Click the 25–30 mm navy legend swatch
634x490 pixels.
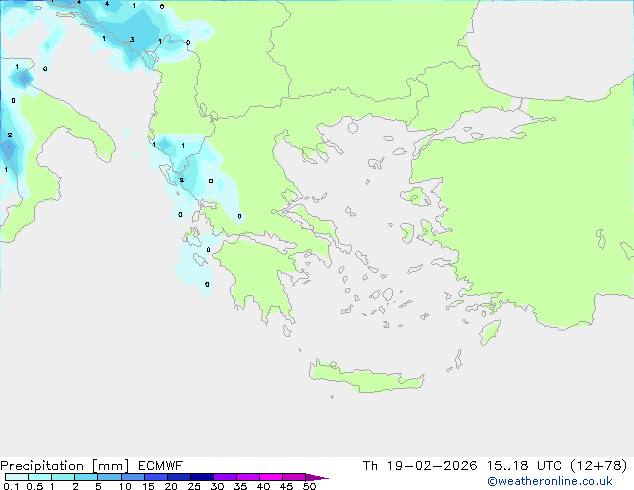pos(202,477)
